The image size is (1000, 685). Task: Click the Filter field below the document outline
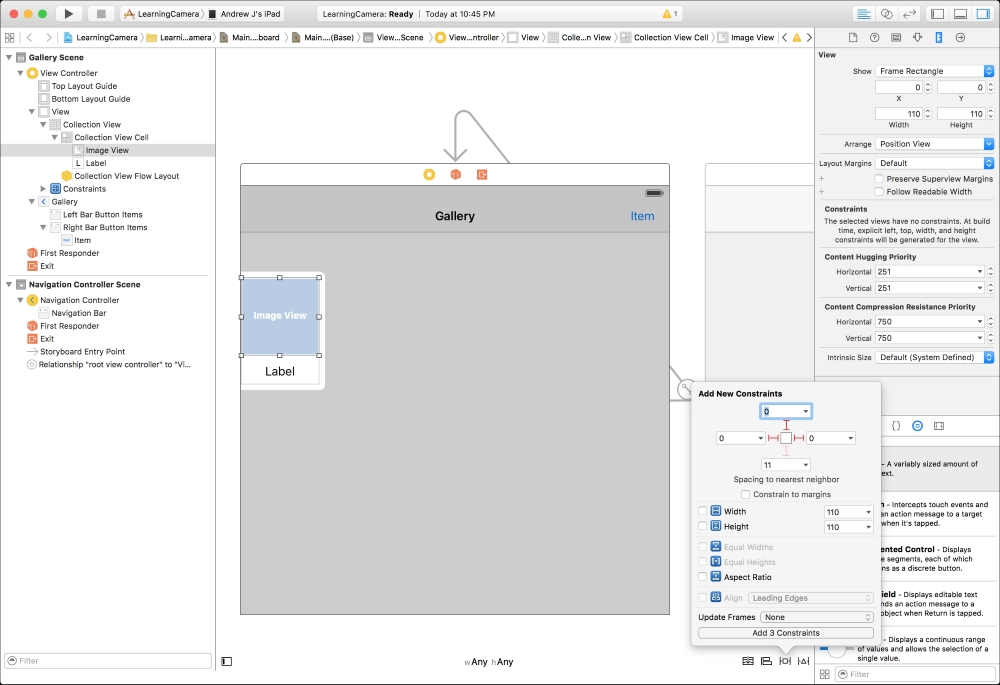pos(107,660)
